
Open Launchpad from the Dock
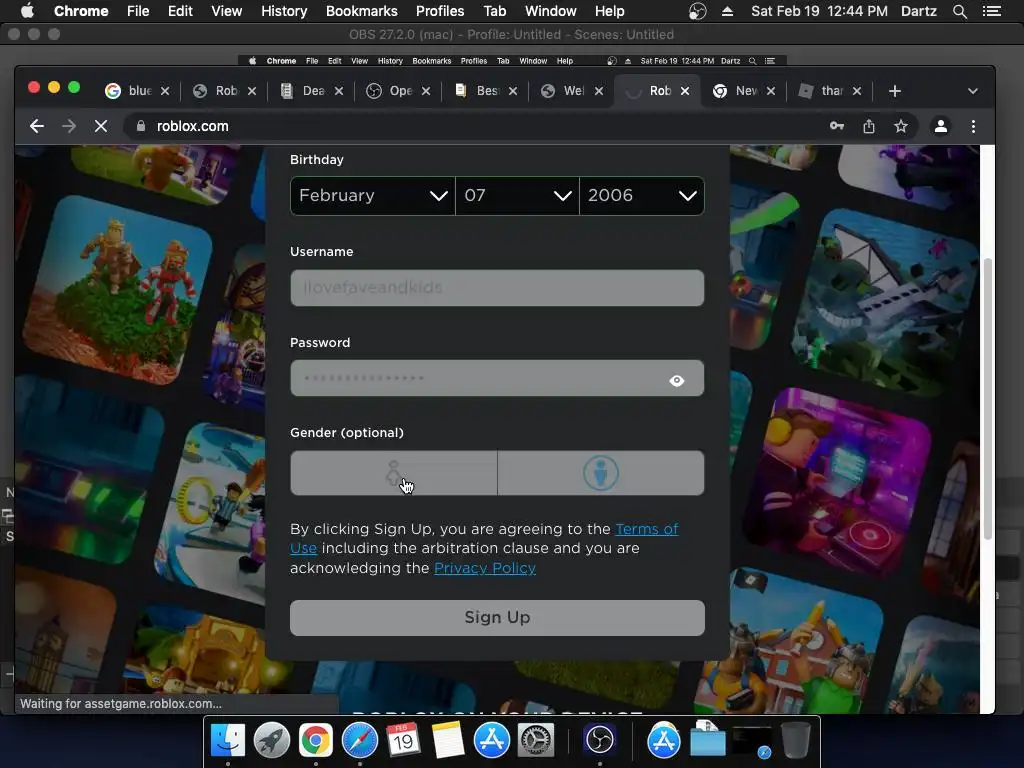[272, 741]
